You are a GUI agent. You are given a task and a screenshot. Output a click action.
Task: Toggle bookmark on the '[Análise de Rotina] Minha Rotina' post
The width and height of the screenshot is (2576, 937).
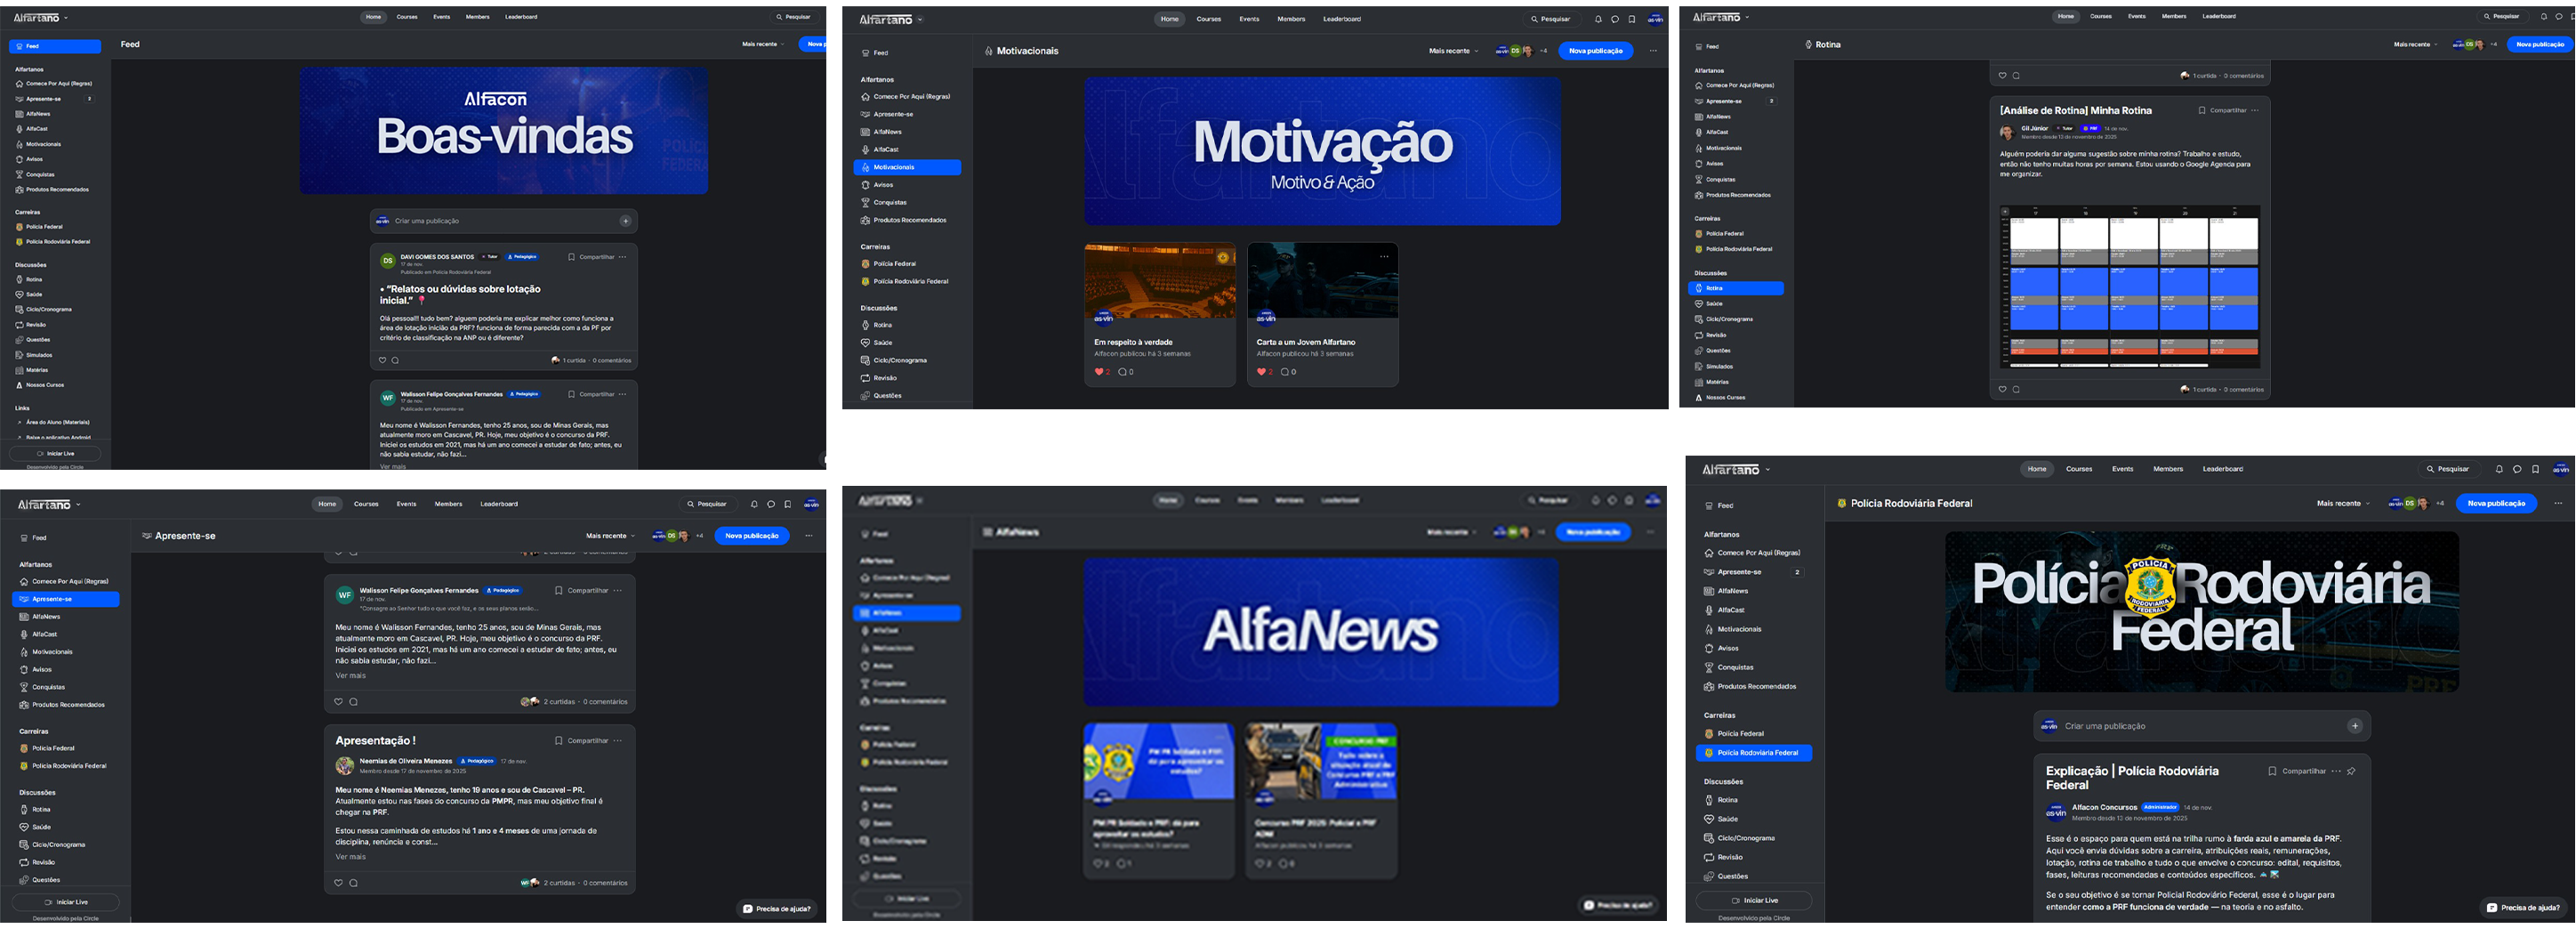pos(2202,111)
